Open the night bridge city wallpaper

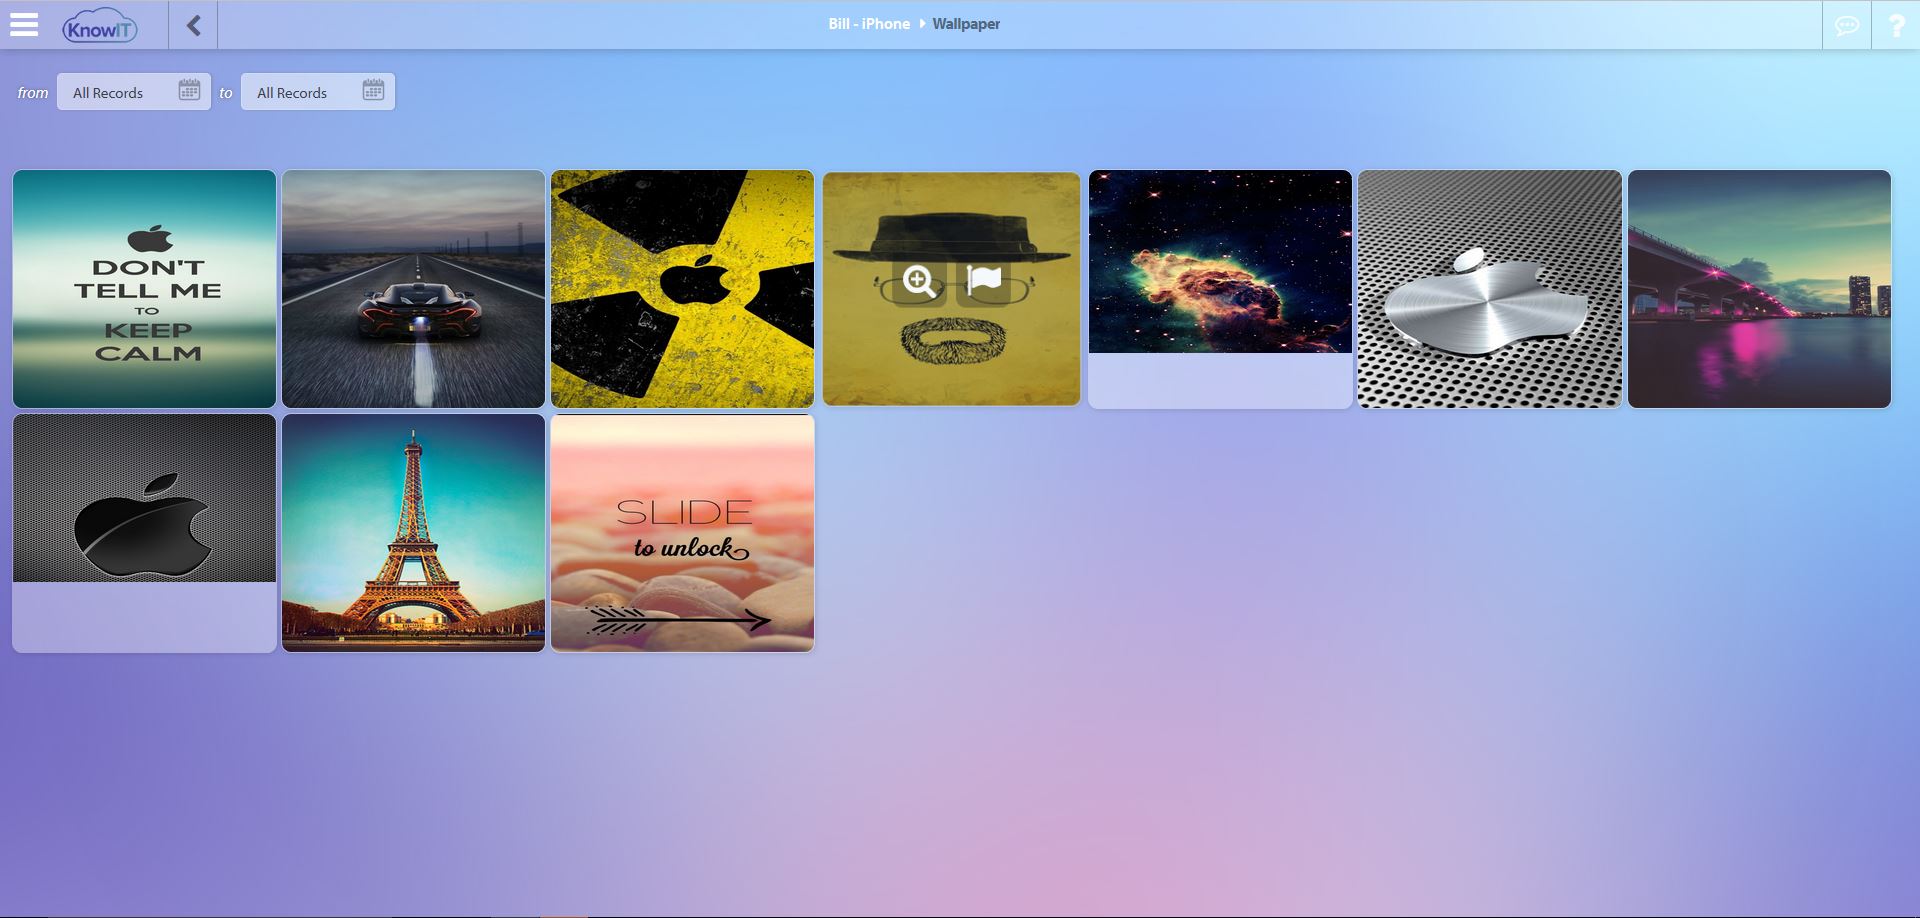click(x=1759, y=289)
